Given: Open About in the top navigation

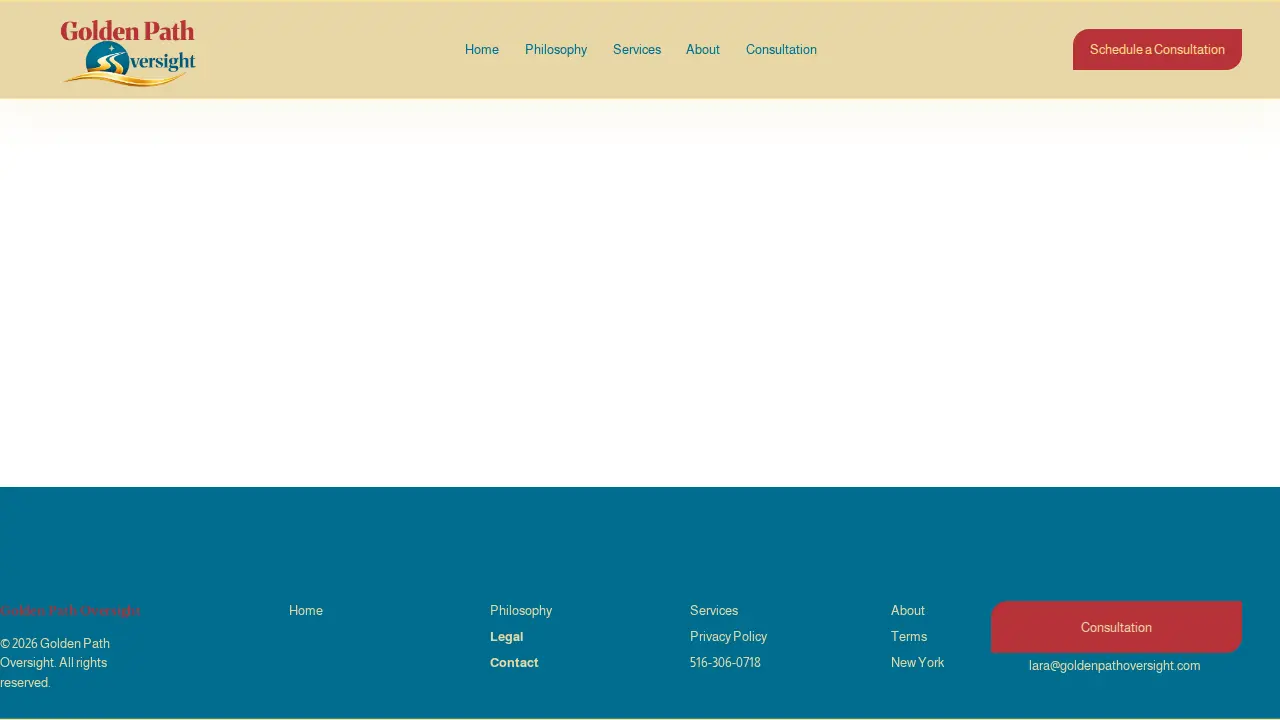Looking at the screenshot, I should click(703, 50).
